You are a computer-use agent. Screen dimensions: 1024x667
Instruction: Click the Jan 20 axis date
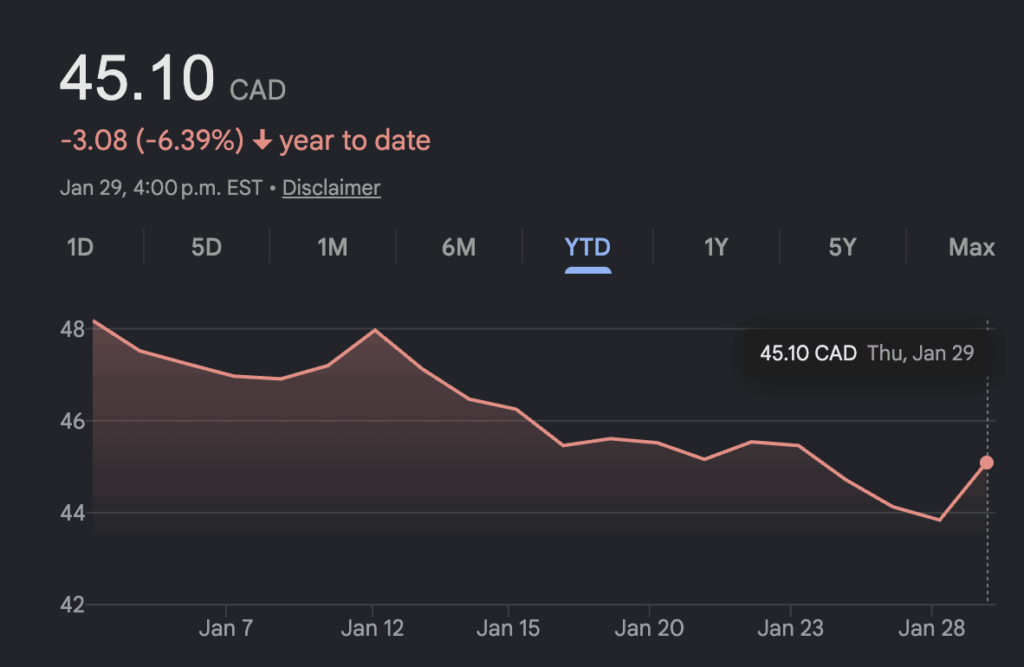[x=650, y=629]
